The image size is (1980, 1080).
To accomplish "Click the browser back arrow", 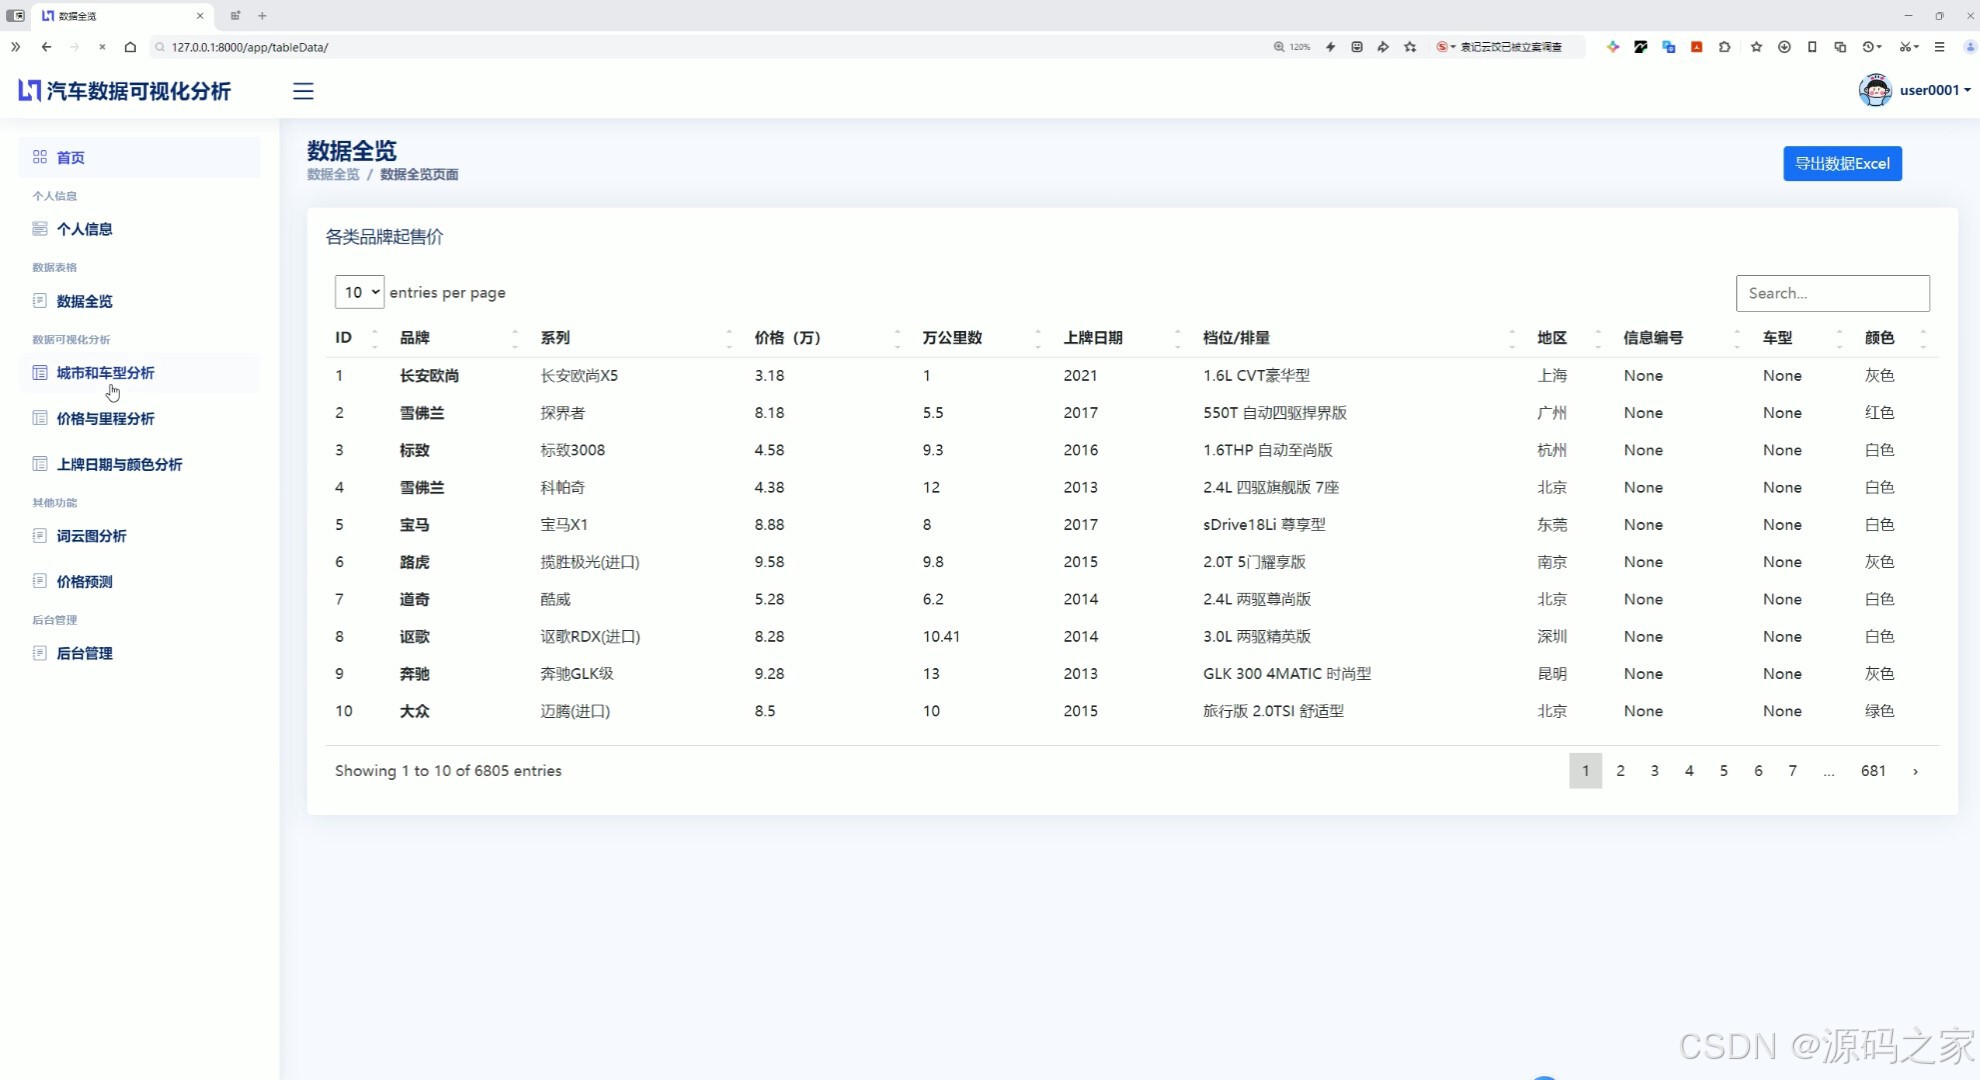I will point(46,47).
